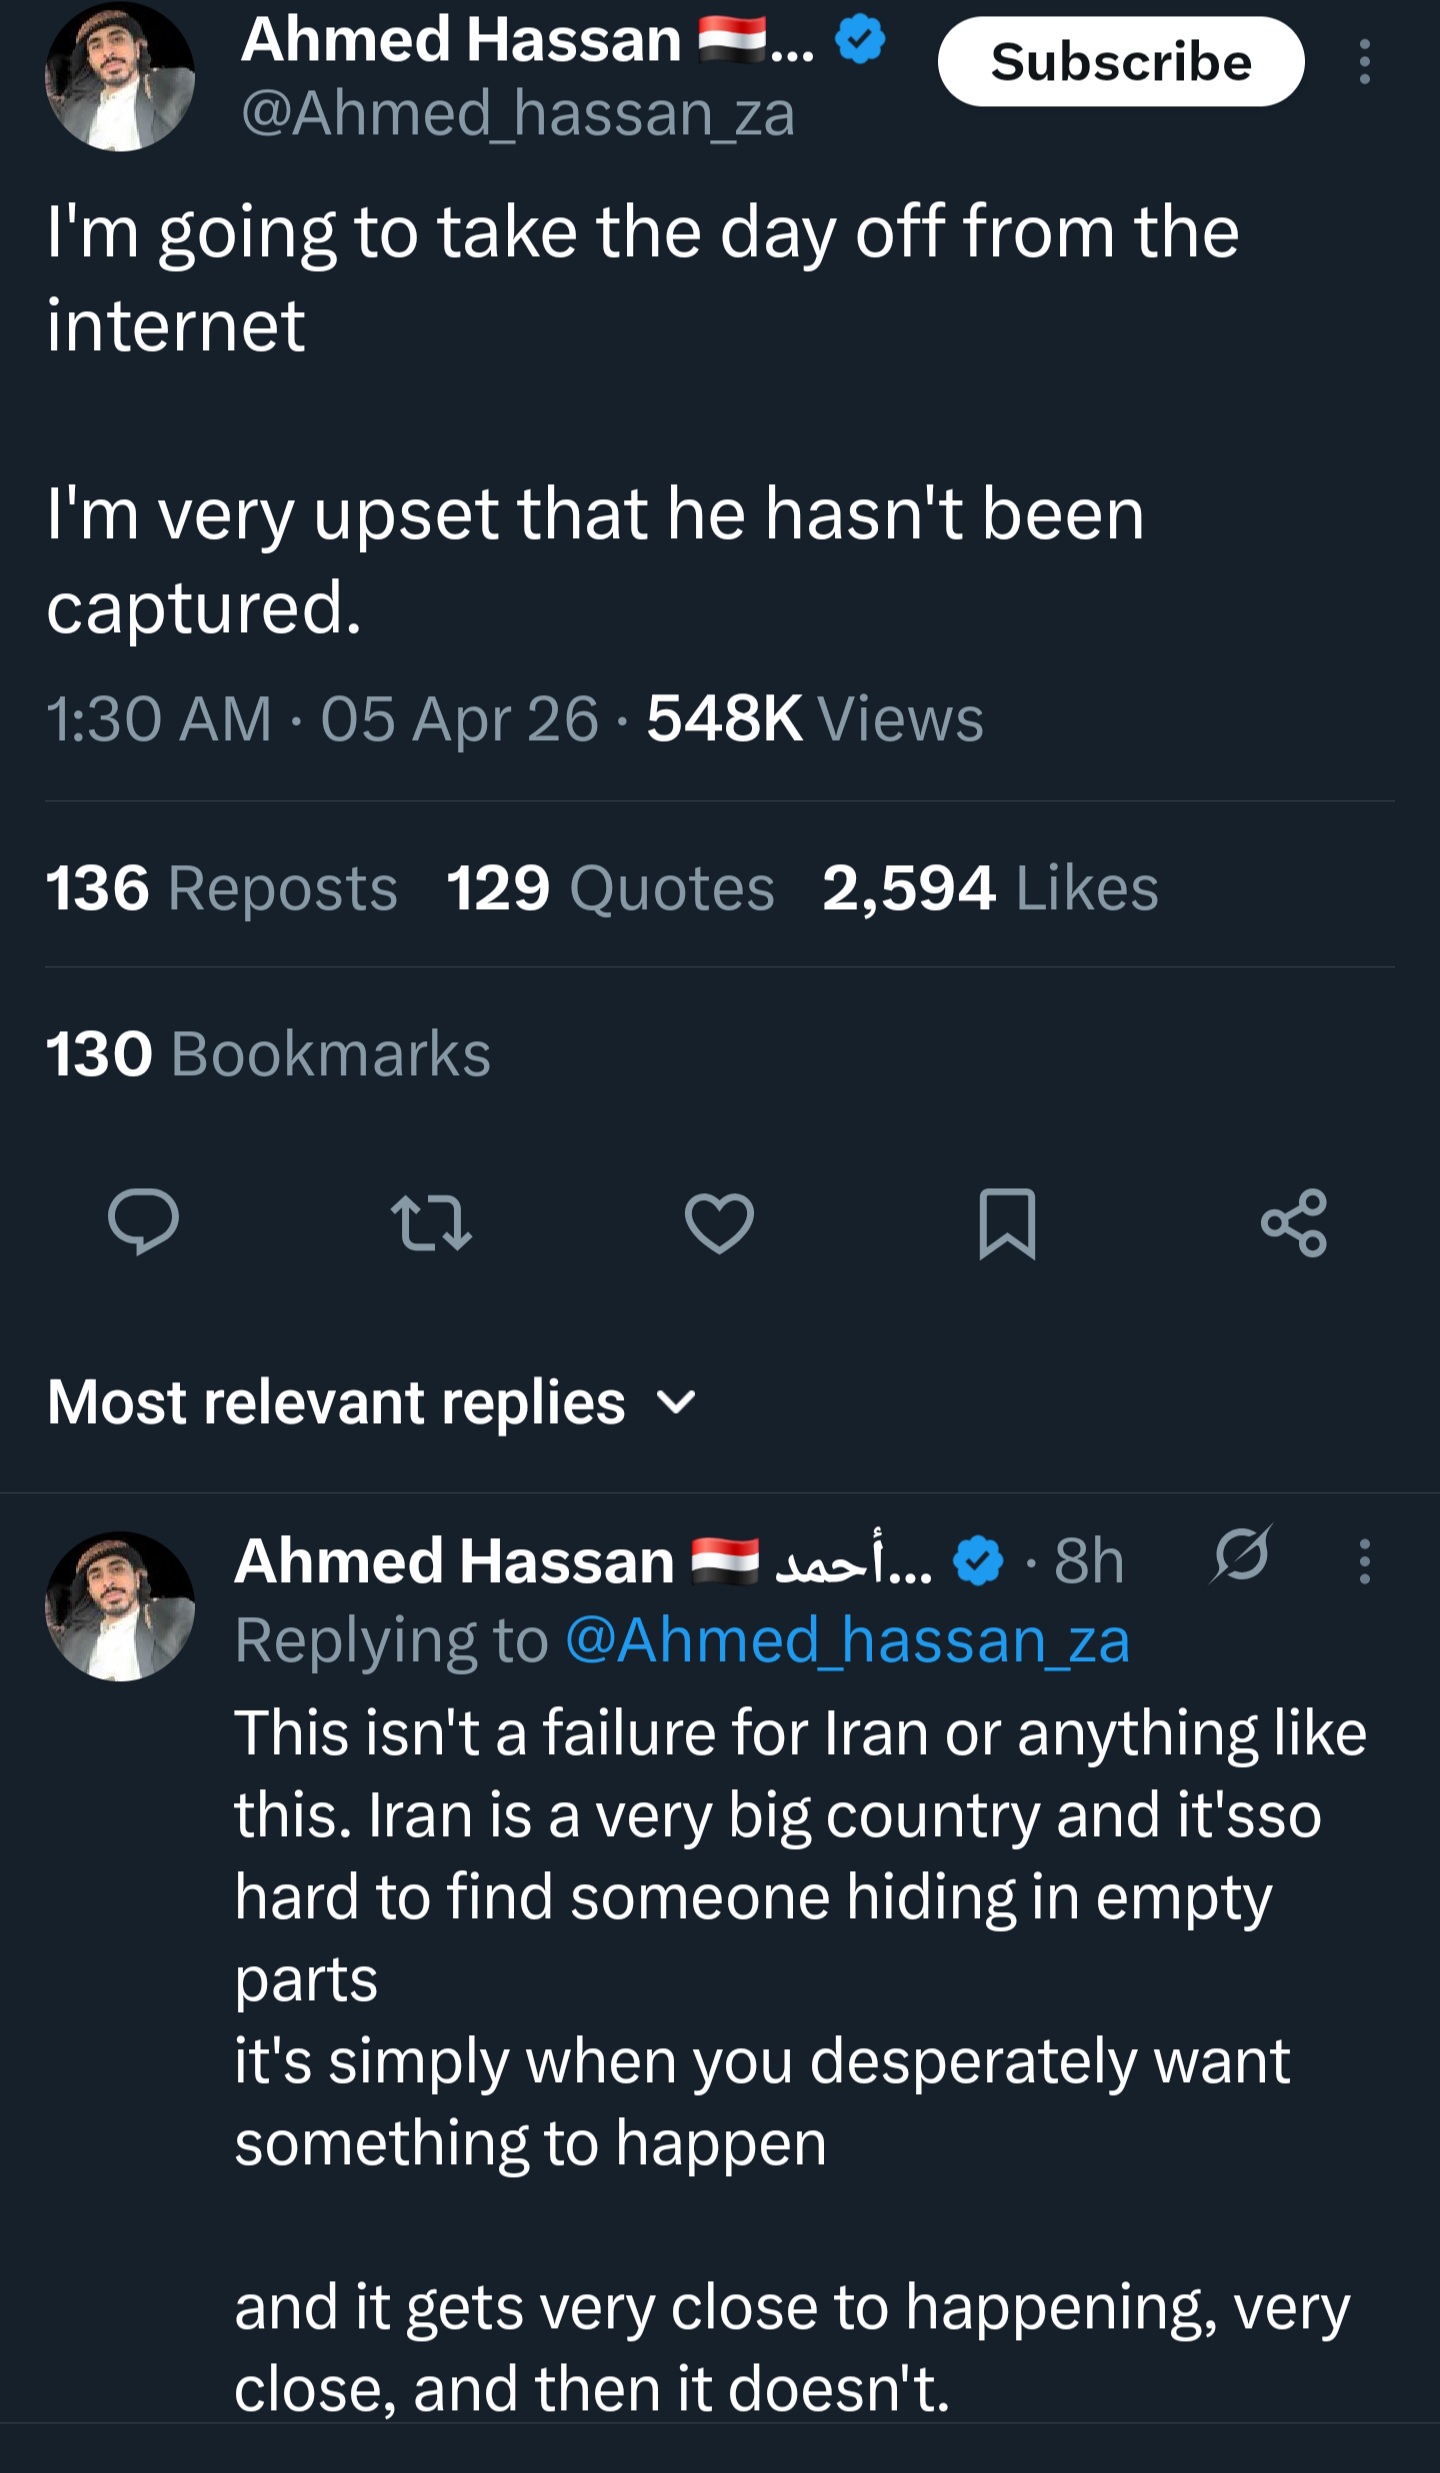1440x2473 pixels.
Task: Click the Grok slashed-circle icon on reply
Action: pos(1241,1556)
